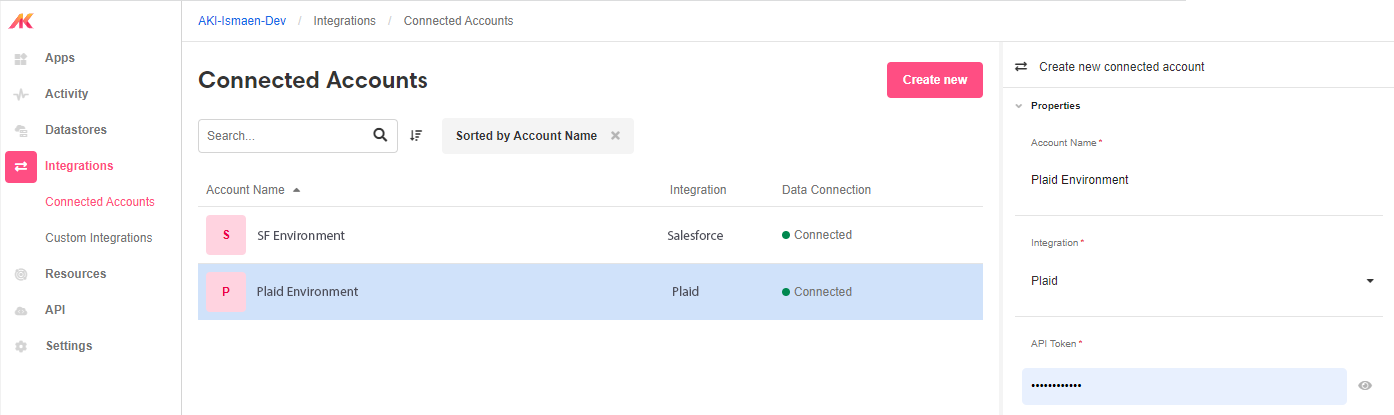This screenshot has width=1394, height=415.
Task: Follow the Integrations breadcrumb
Action: click(345, 21)
